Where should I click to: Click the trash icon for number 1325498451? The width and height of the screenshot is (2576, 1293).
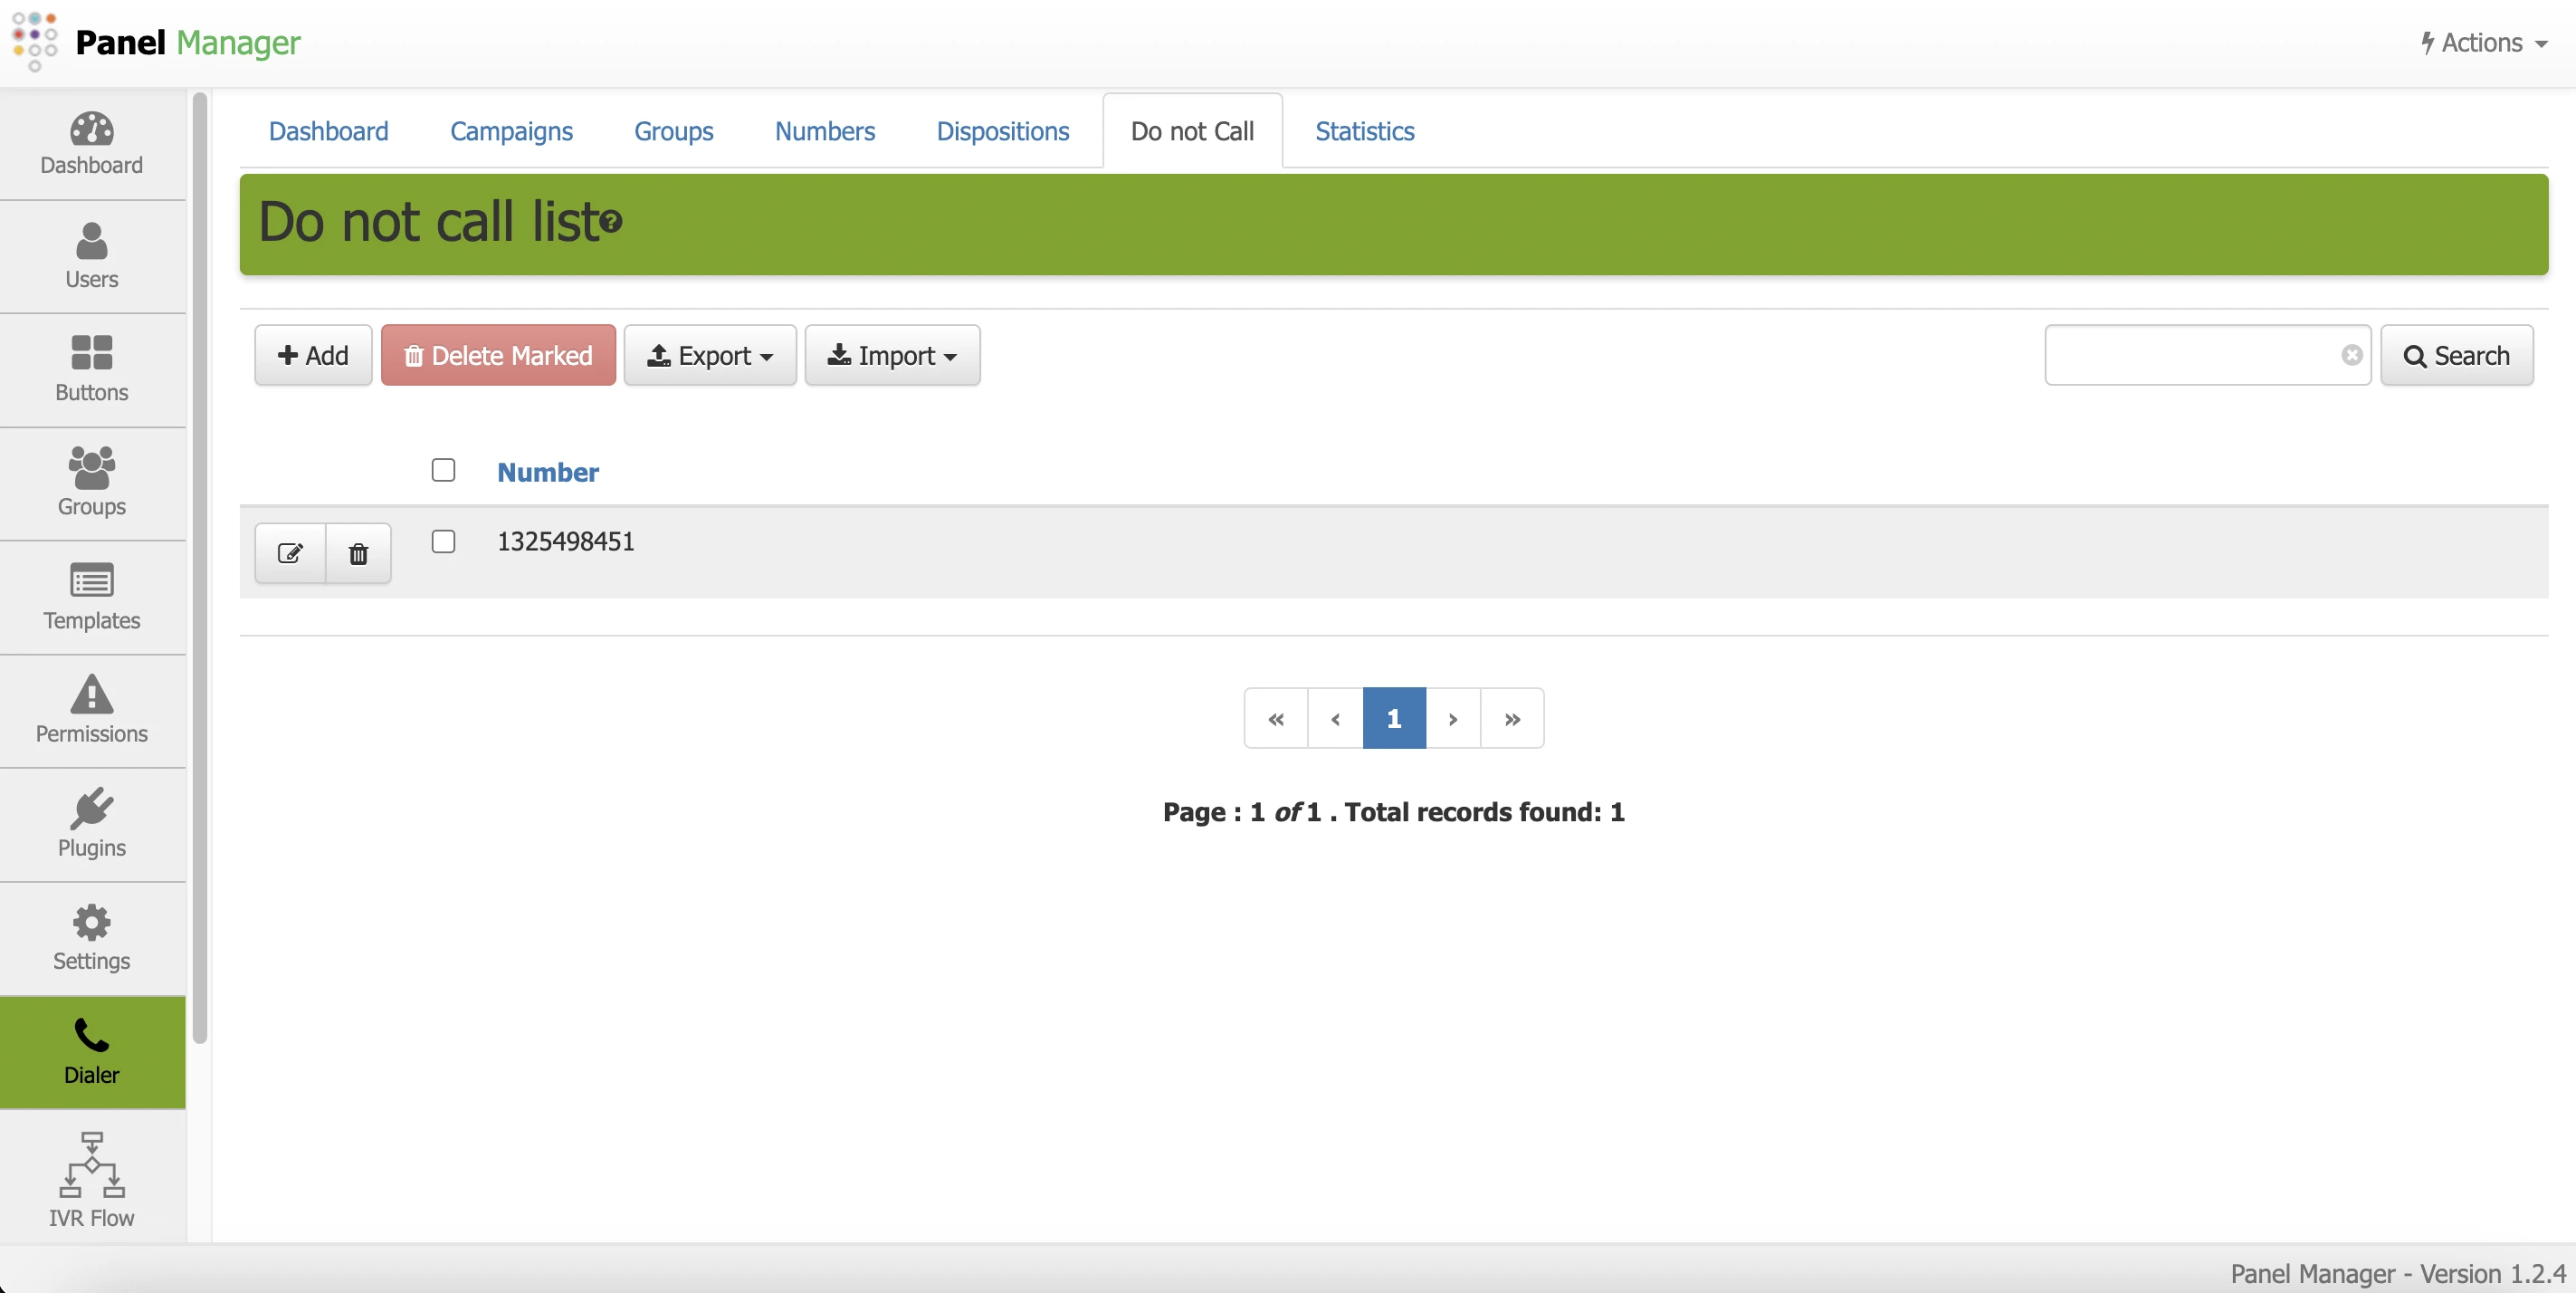(x=358, y=553)
